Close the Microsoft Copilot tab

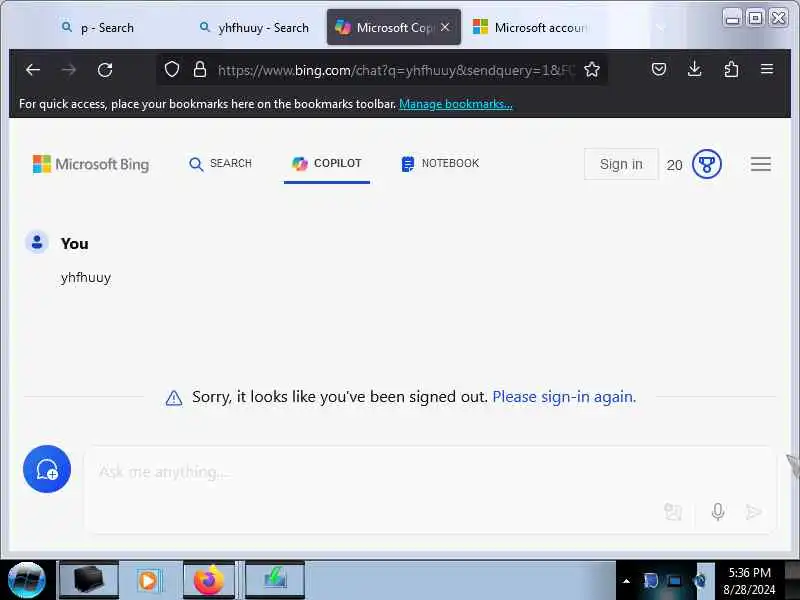point(445,27)
